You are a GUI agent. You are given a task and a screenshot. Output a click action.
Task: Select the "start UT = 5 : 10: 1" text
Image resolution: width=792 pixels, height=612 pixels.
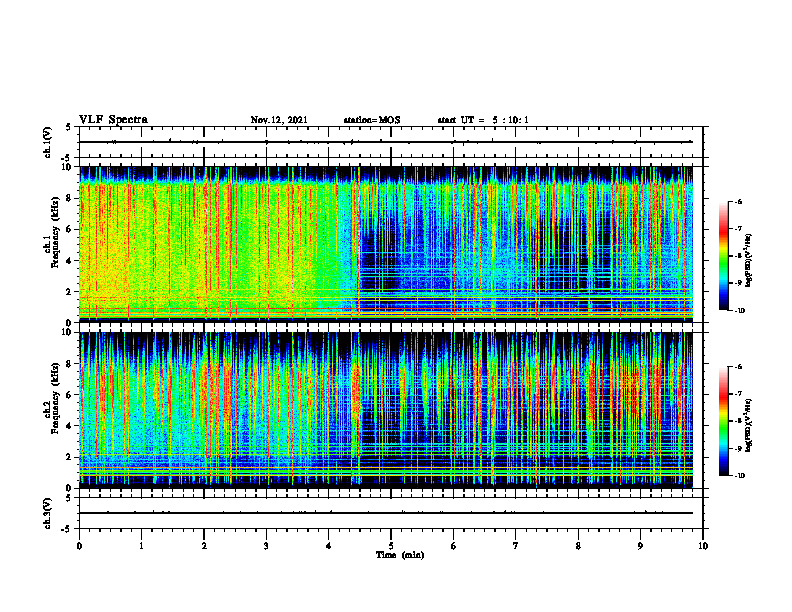pos(483,120)
